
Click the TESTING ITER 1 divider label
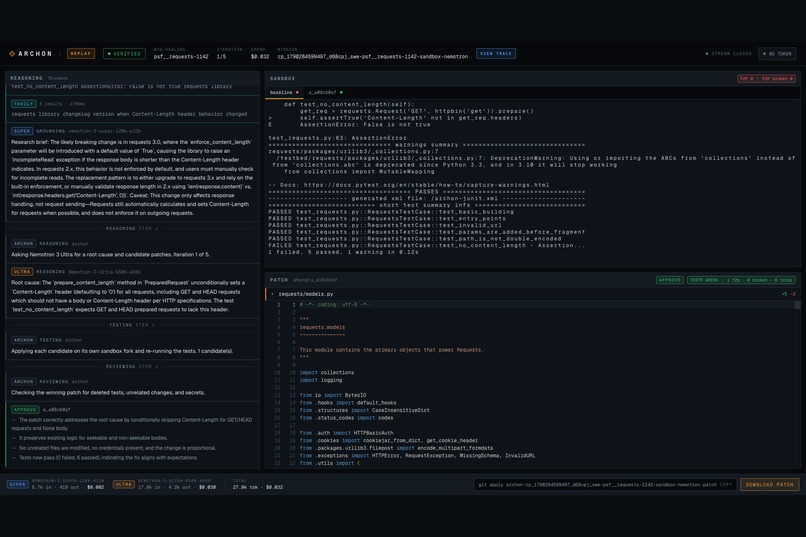point(134,325)
